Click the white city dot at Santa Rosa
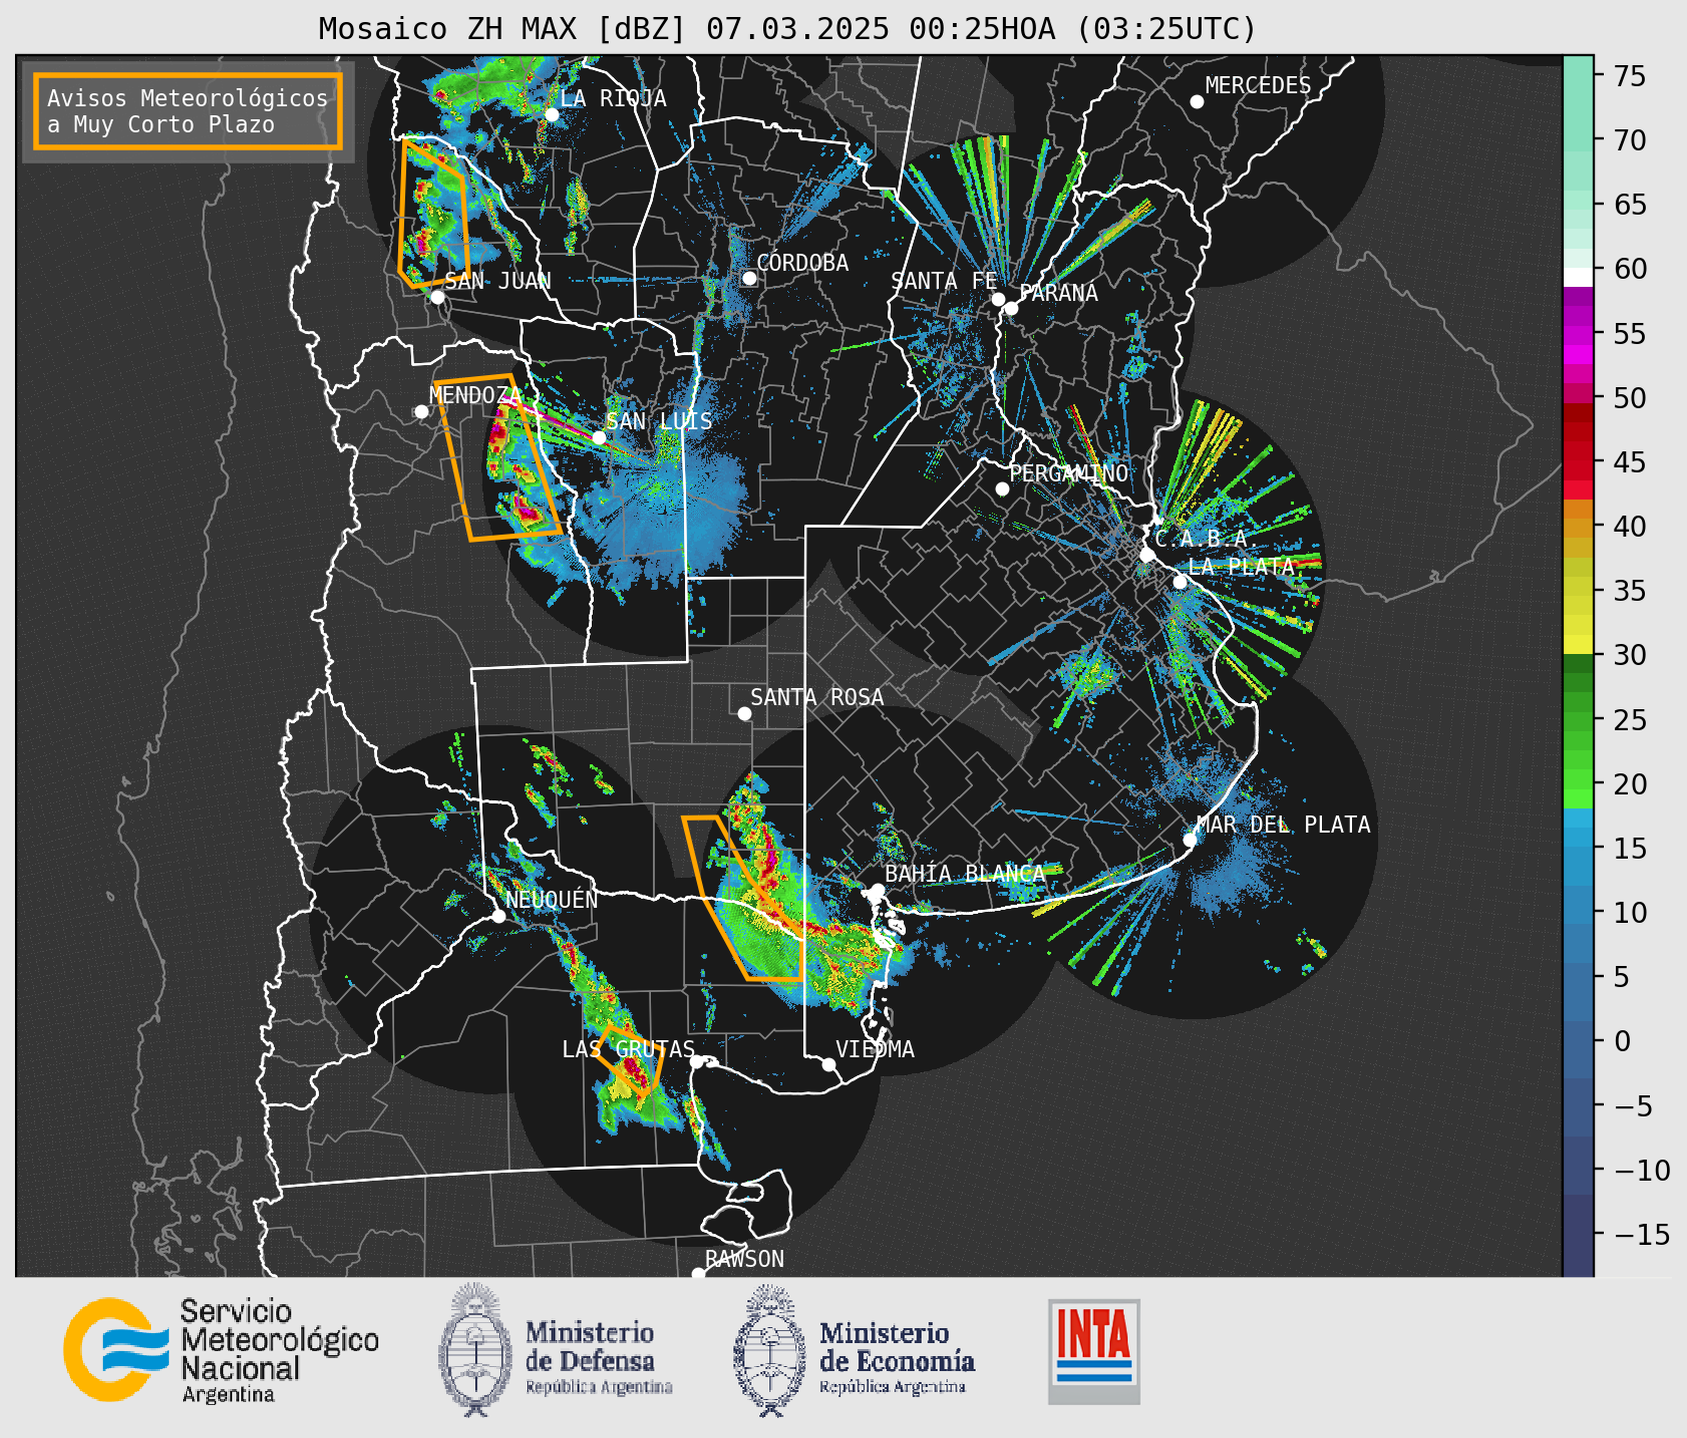This screenshot has width=1687, height=1438. pos(744,713)
